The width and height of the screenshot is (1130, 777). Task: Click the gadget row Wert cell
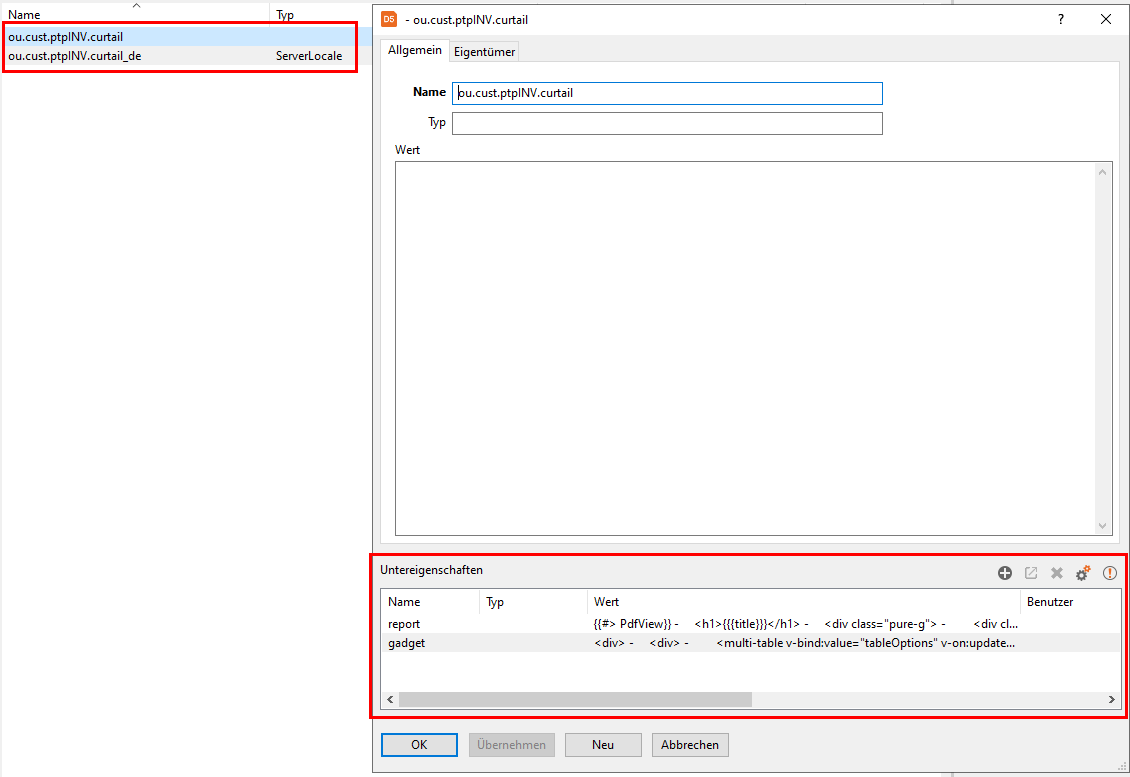[804, 643]
